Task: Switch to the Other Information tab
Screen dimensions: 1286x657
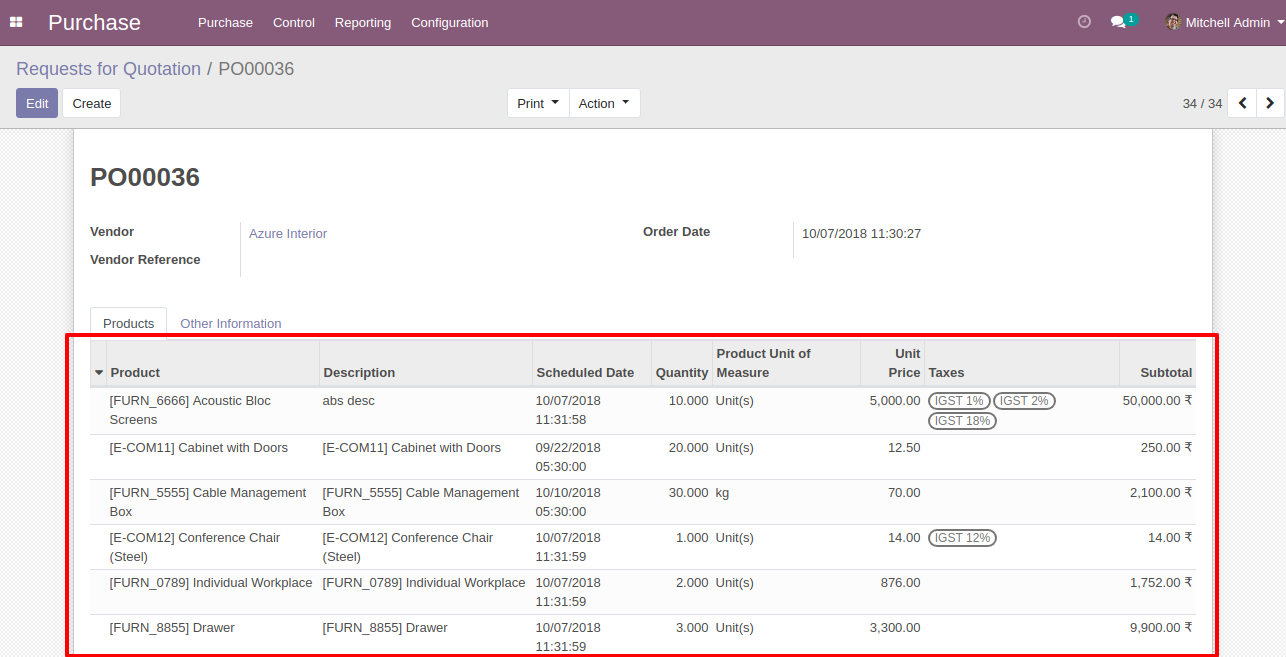Action: [x=231, y=324]
